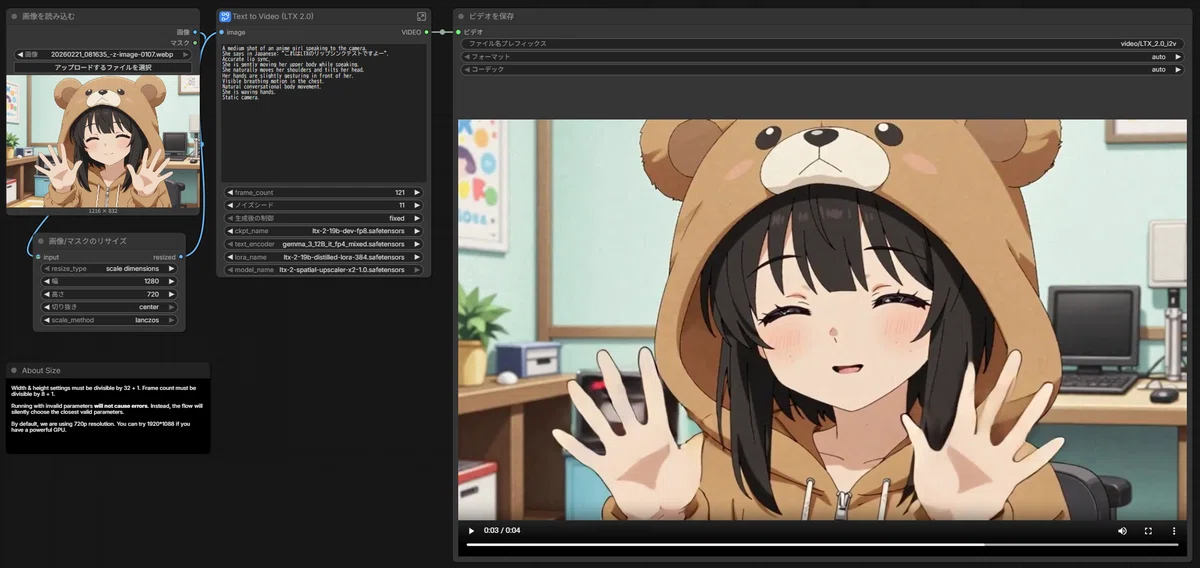Click the subgraph icon on the Text to Video node
Screen dimensions: 1200x568
(x=225, y=16)
